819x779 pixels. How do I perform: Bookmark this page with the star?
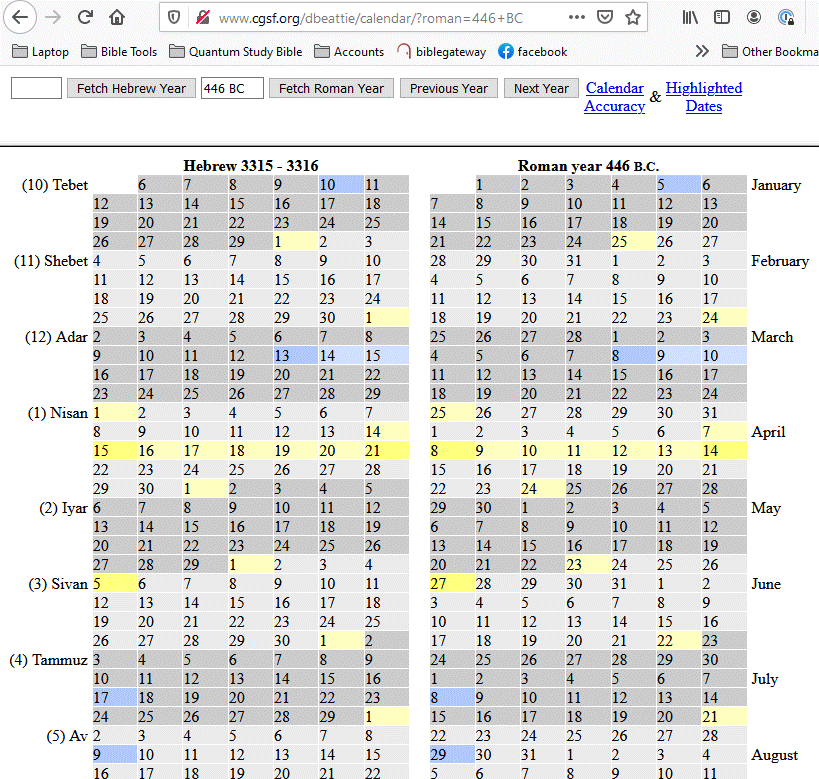click(x=633, y=18)
